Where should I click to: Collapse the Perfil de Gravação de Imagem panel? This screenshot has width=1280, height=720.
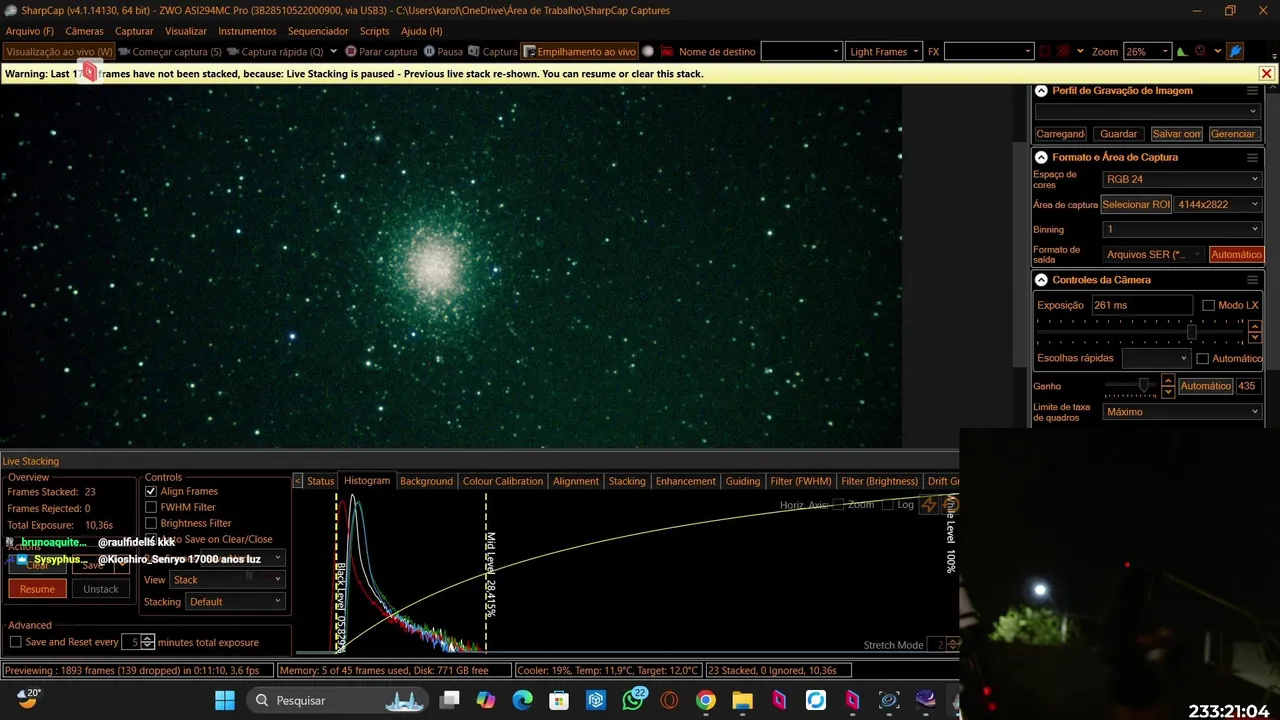1041,91
